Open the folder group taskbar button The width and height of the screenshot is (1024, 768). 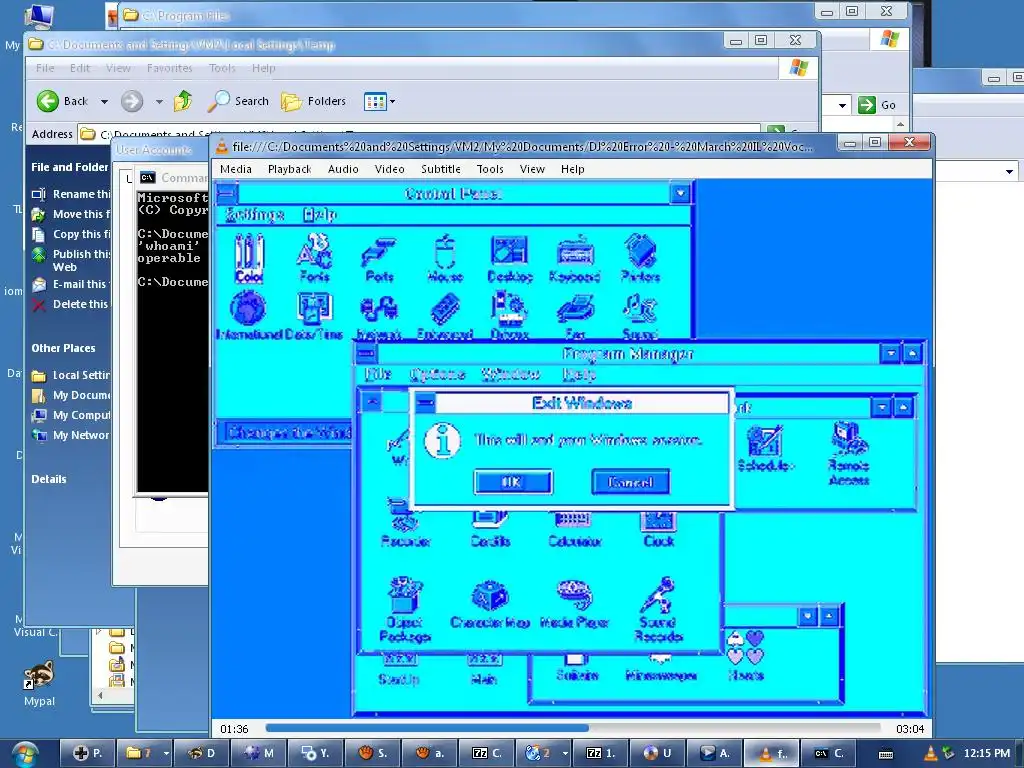[147, 754]
